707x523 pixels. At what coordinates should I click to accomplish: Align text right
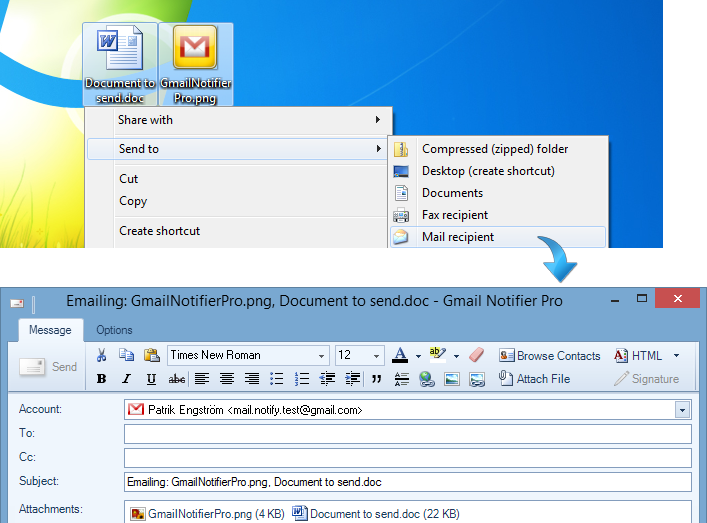coord(252,379)
